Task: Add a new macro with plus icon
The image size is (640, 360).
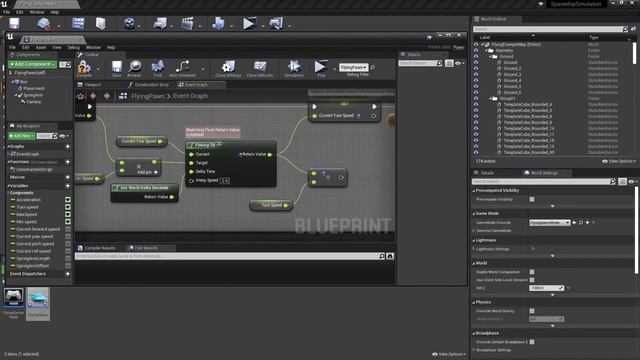Action: click(68, 177)
